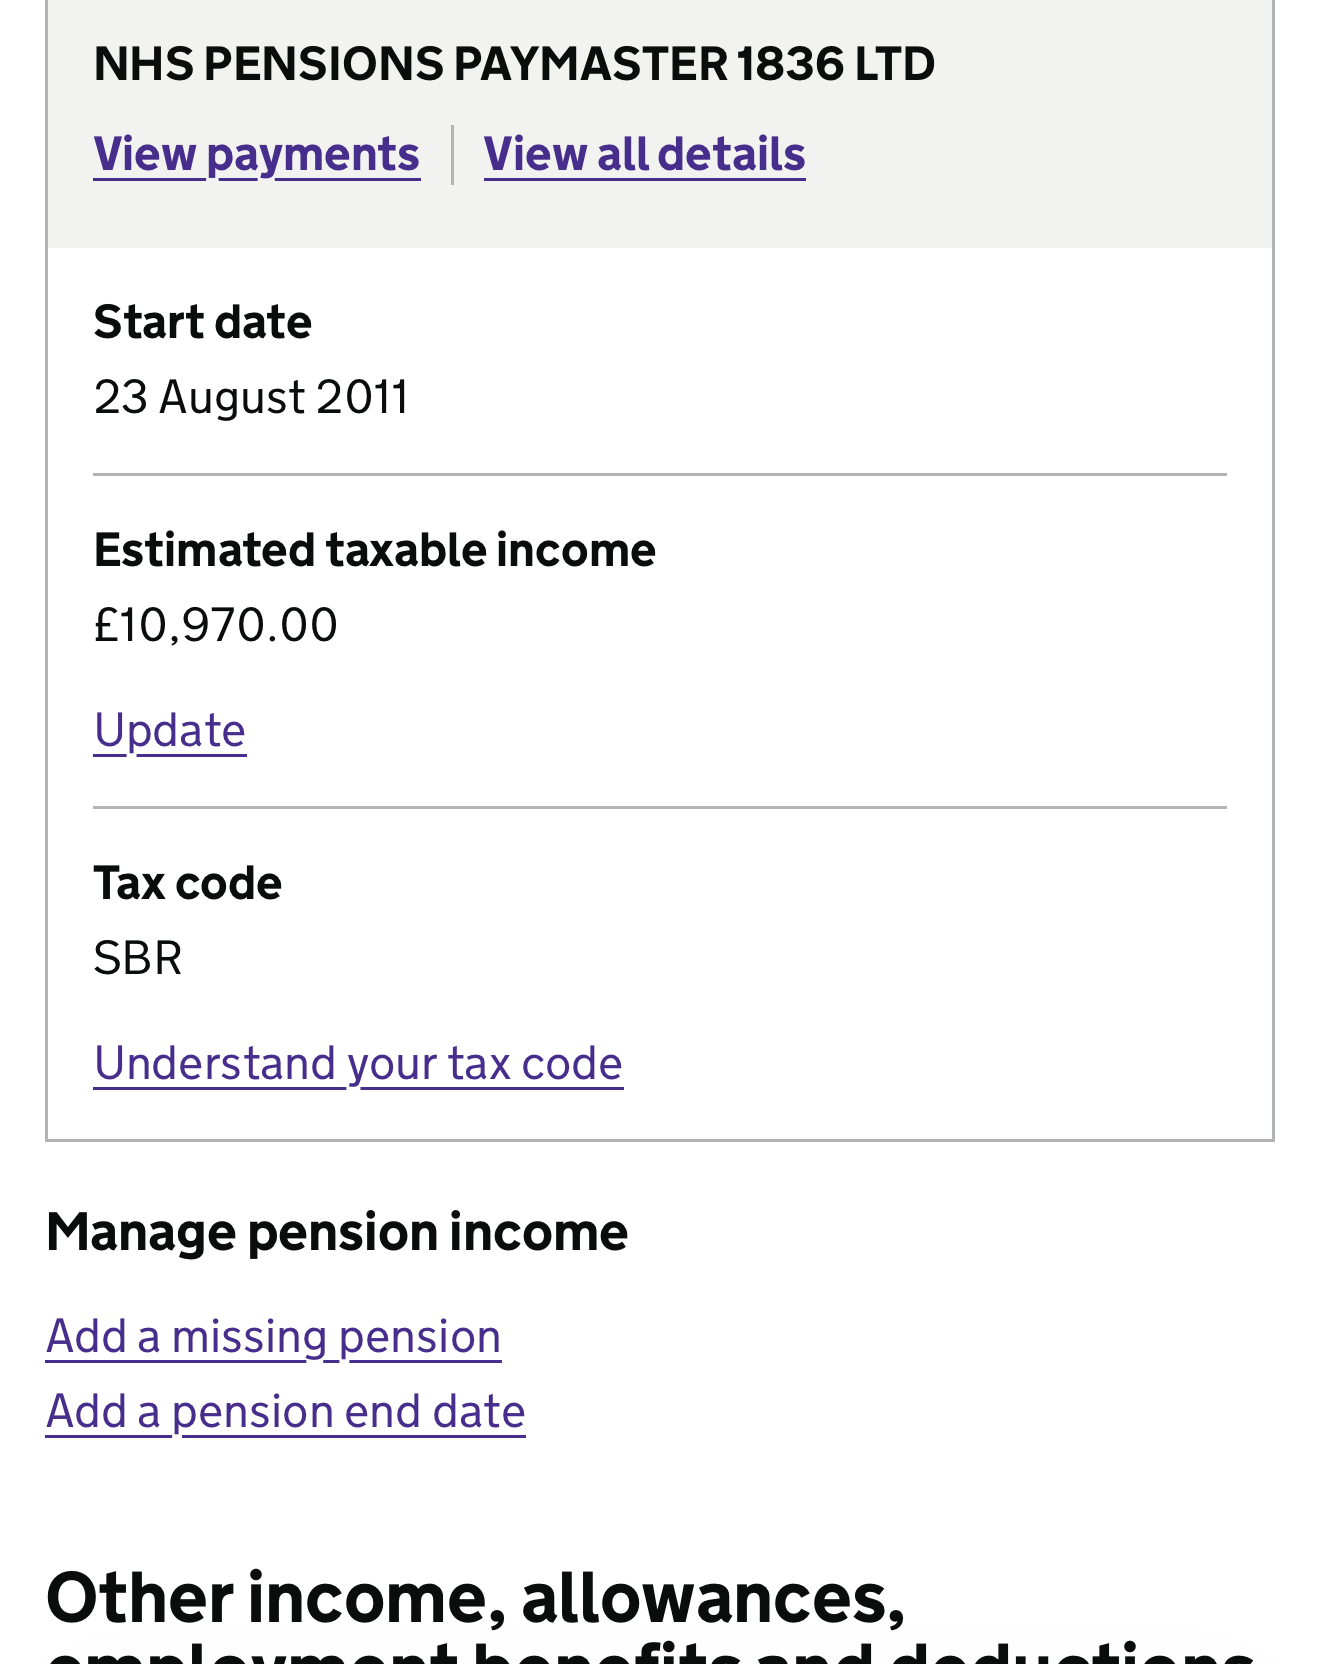Viewport: 1320px width, 1664px height.
Task: Click Update under estimated taxable income
Action: click(170, 731)
